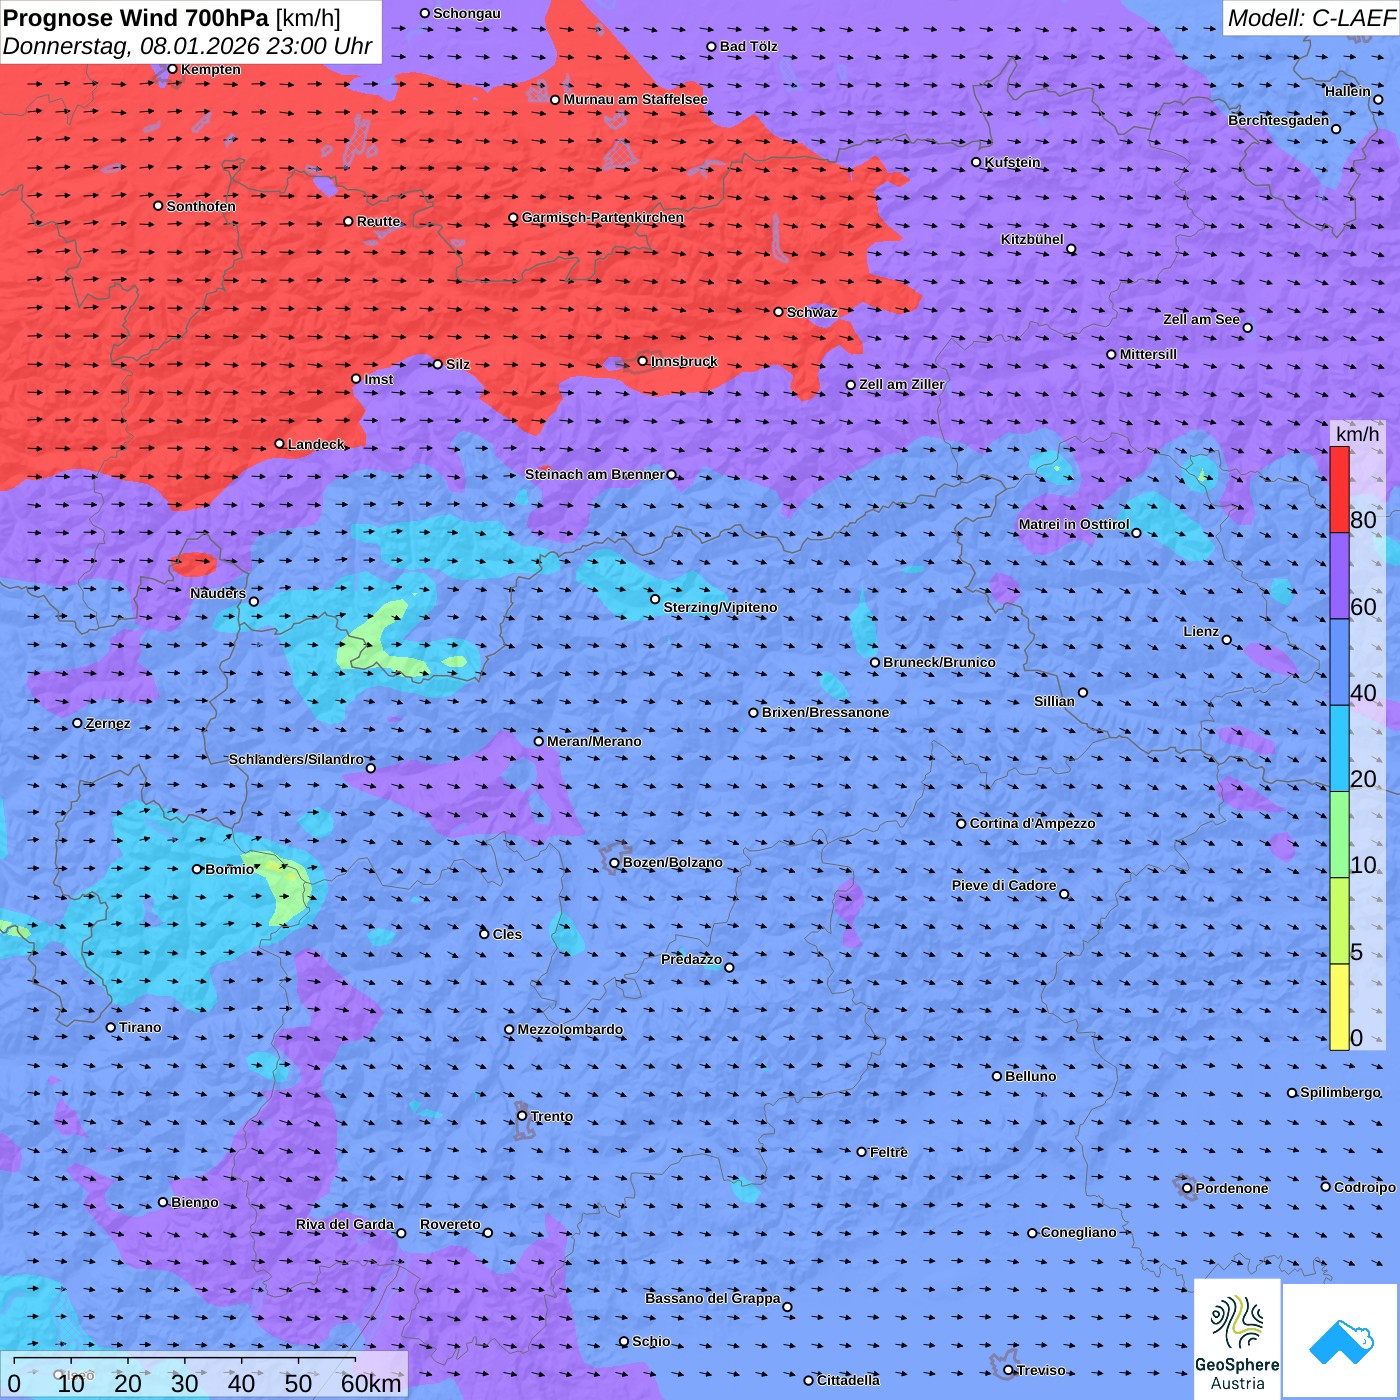Click the Bienno marker

[x=163, y=1202]
